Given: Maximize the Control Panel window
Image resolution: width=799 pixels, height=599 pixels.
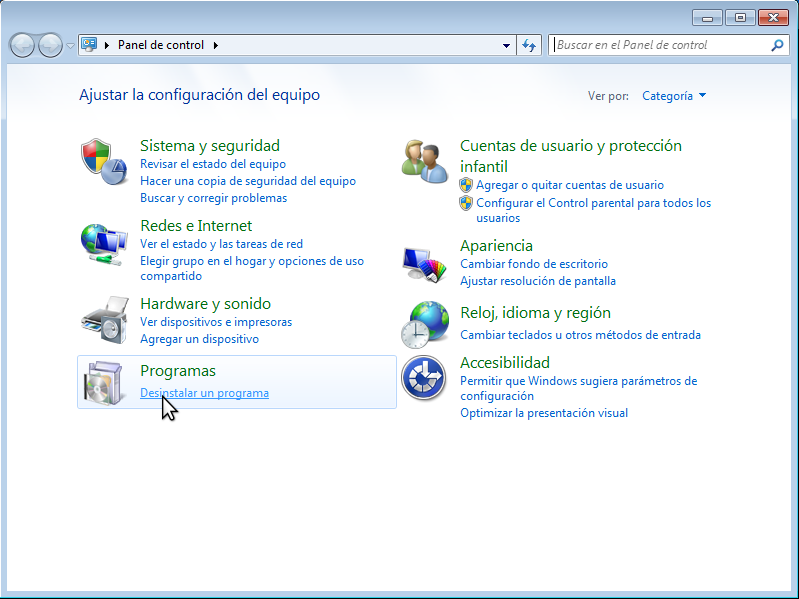Looking at the screenshot, I should [x=740, y=18].
